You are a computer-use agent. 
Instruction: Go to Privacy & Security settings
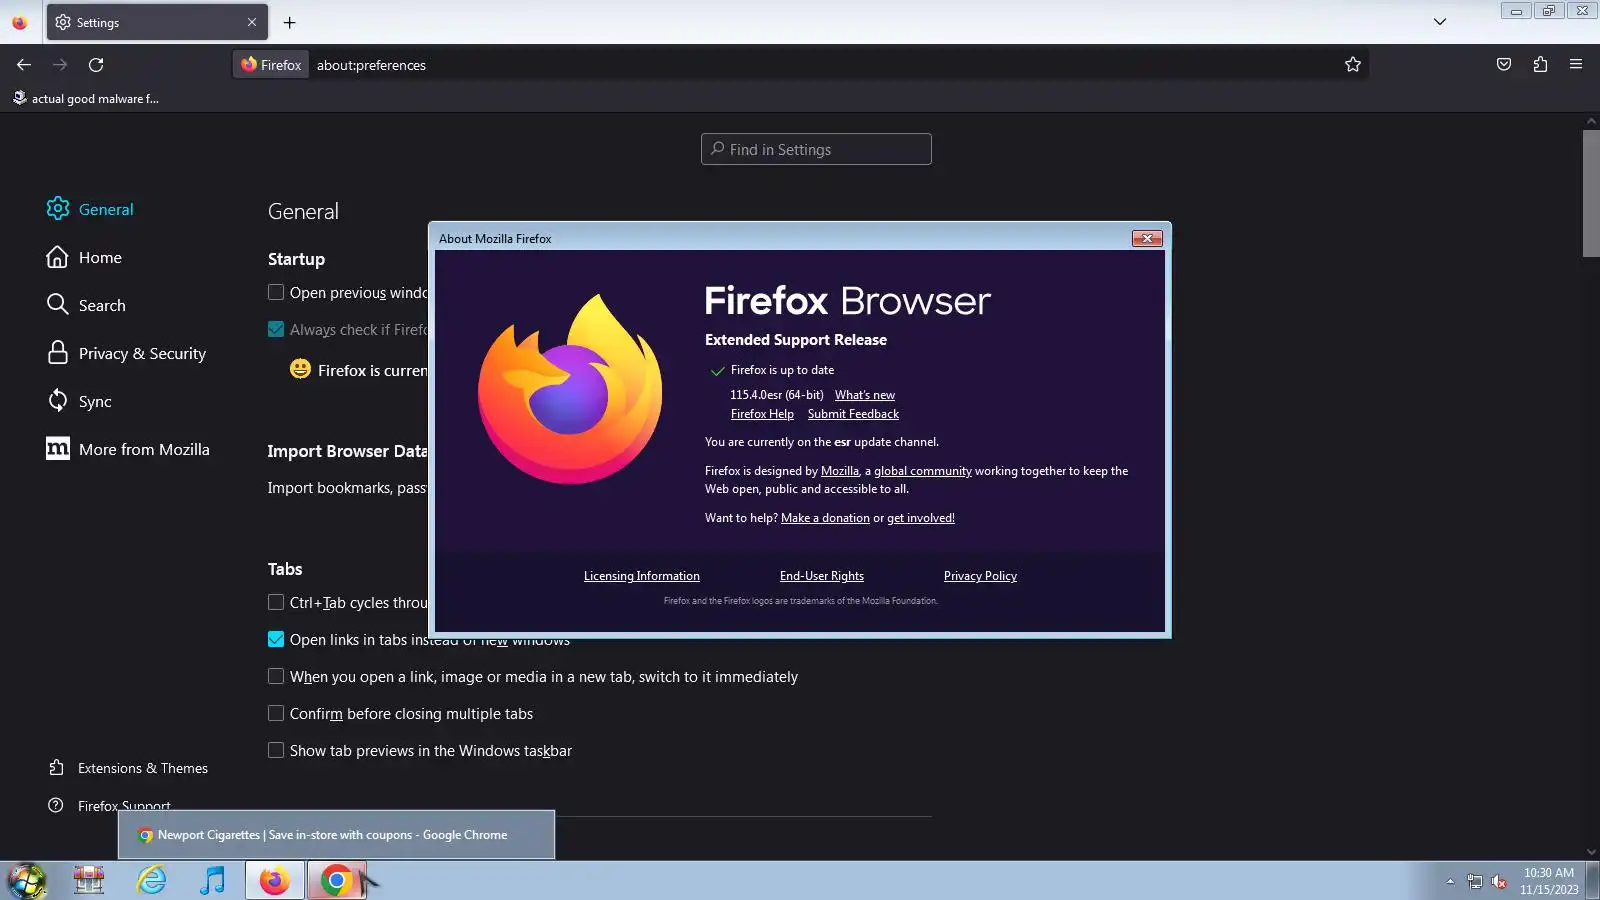tap(126, 353)
